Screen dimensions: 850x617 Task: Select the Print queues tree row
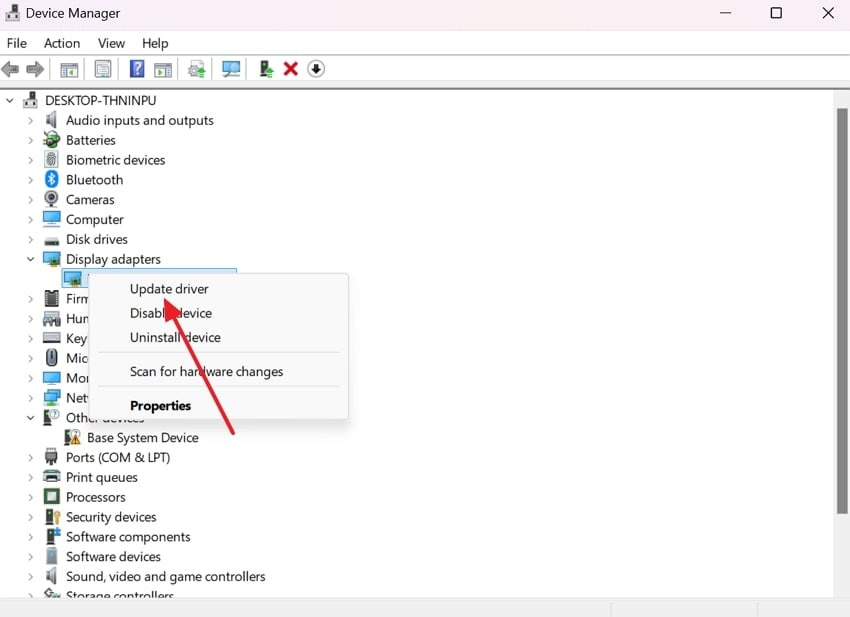102,477
